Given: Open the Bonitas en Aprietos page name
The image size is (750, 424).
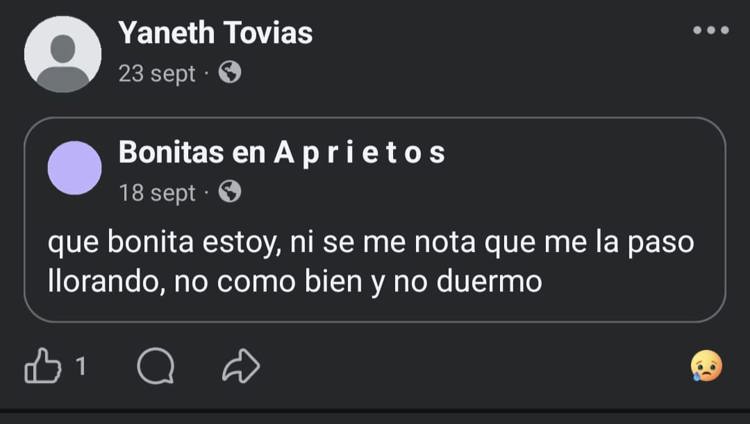Looking at the screenshot, I should 282,153.
